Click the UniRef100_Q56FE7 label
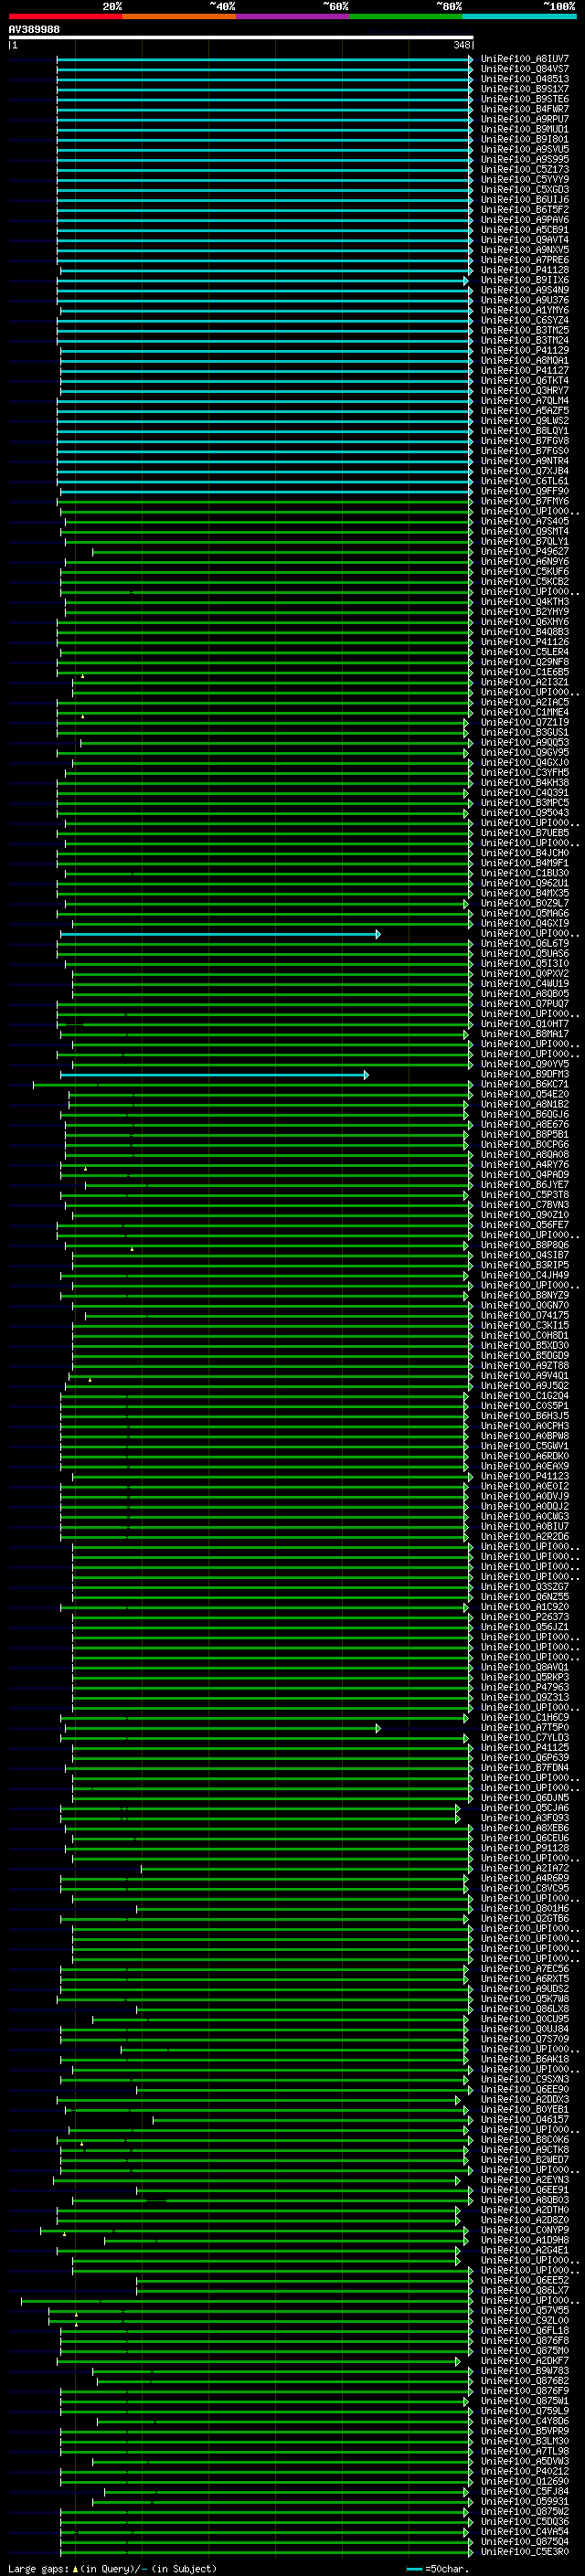 click(x=525, y=1226)
